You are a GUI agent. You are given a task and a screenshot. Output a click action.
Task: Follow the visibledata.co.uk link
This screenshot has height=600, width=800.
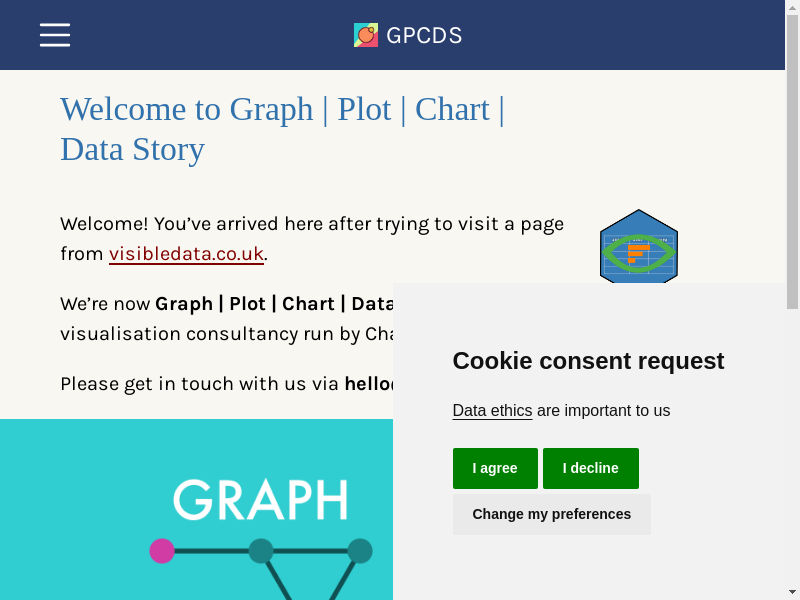[186, 253]
